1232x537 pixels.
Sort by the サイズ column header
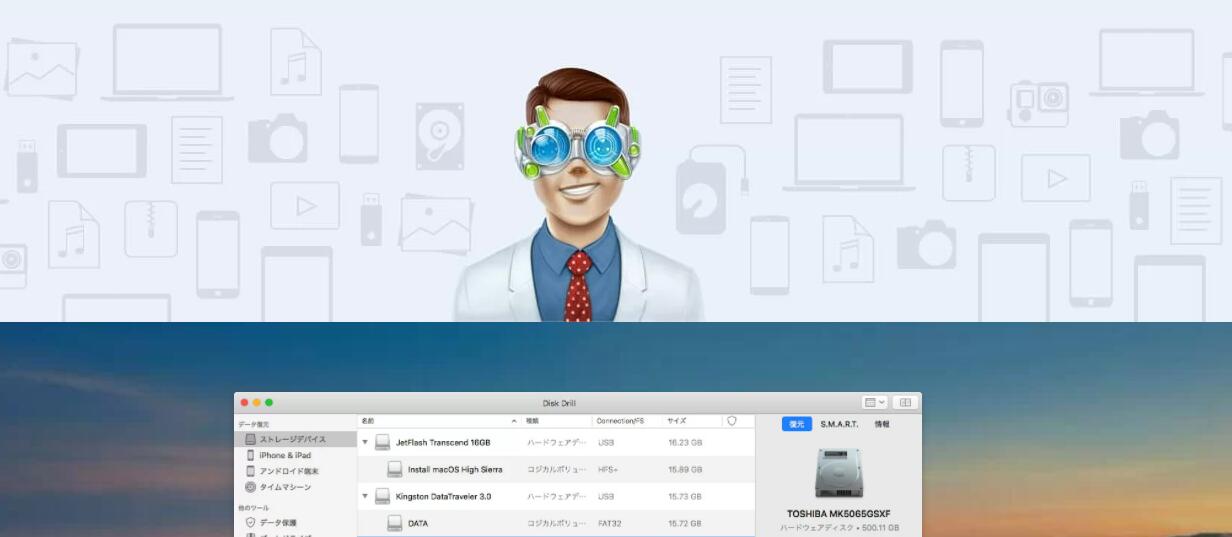pyautogui.click(x=678, y=422)
